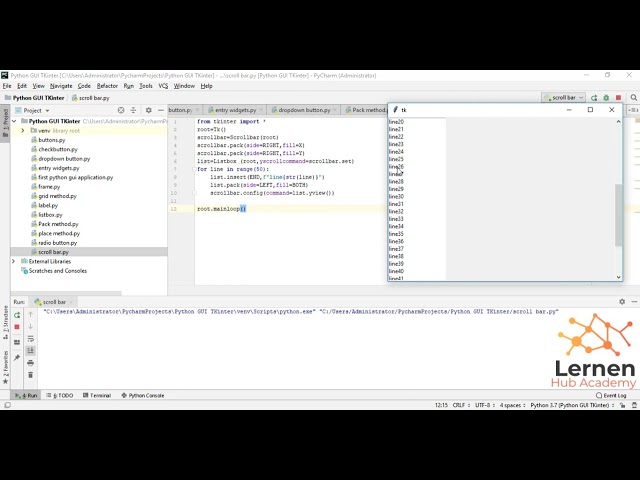Open Run panel settings gear

point(622,302)
